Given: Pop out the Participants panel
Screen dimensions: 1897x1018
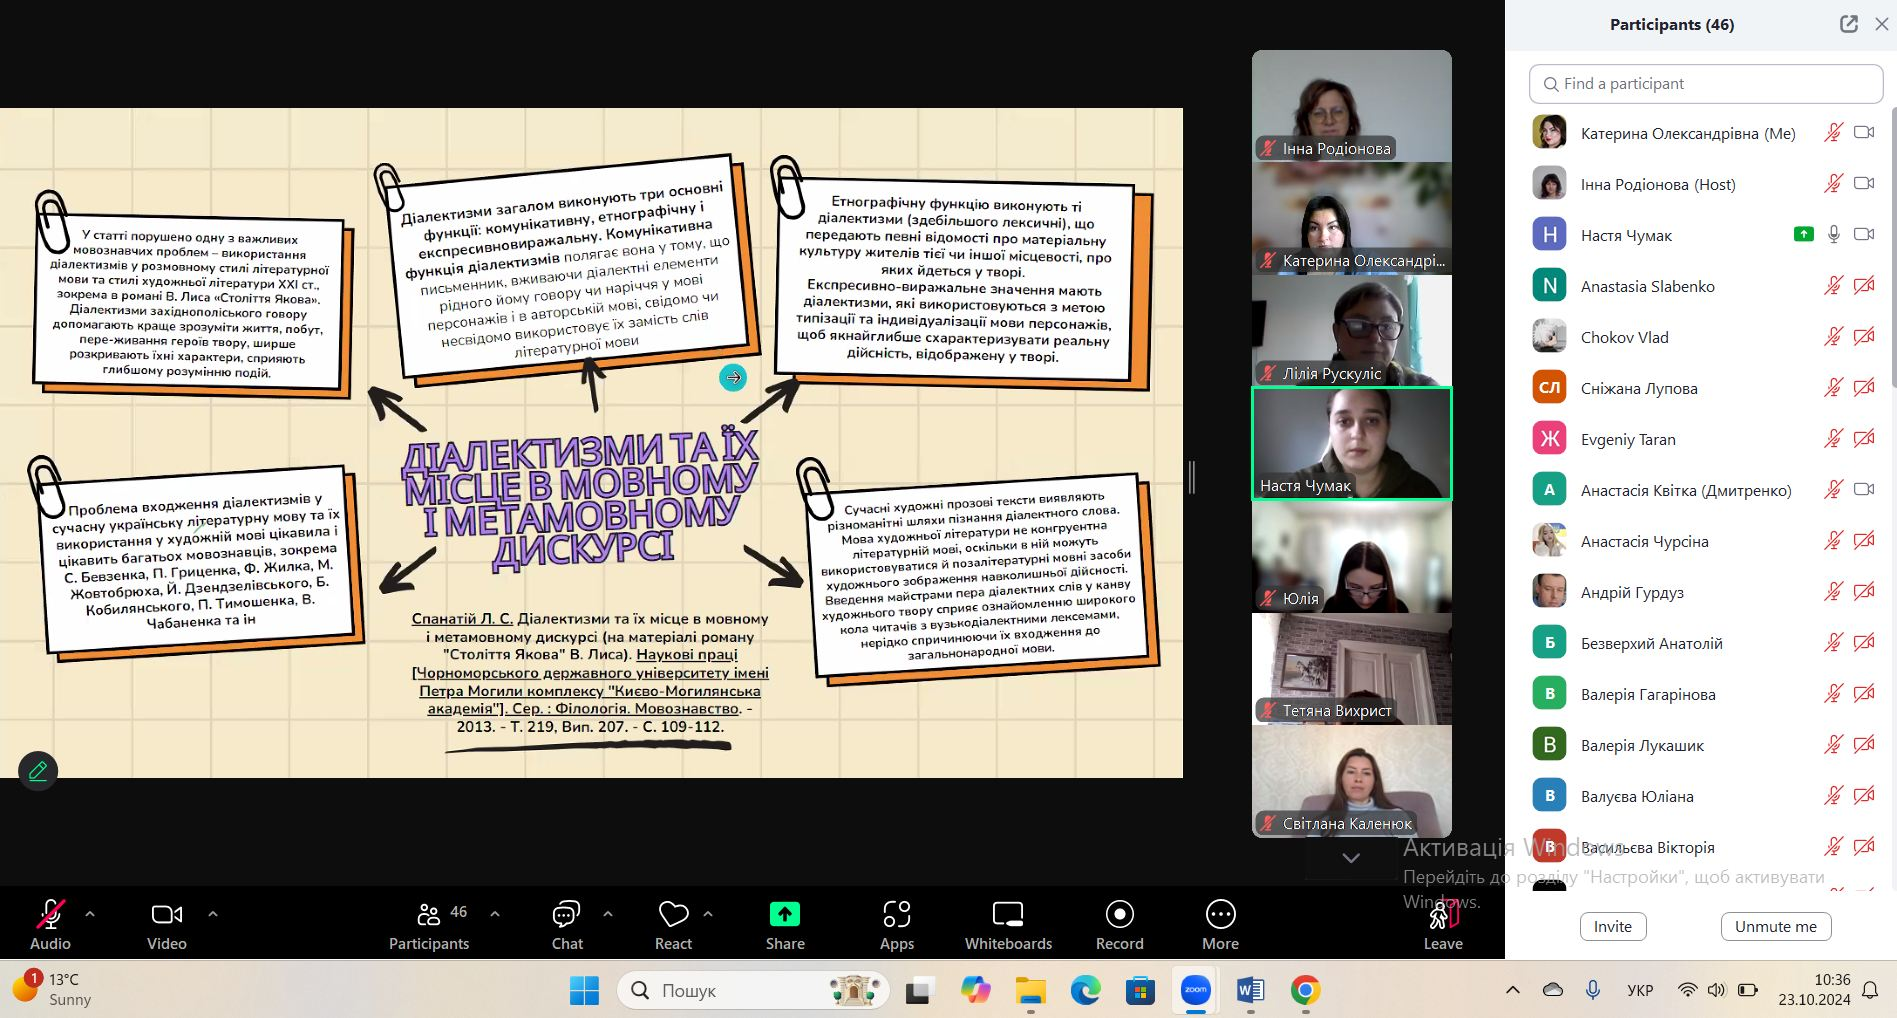Looking at the screenshot, I should pyautogui.click(x=1848, y=24).
